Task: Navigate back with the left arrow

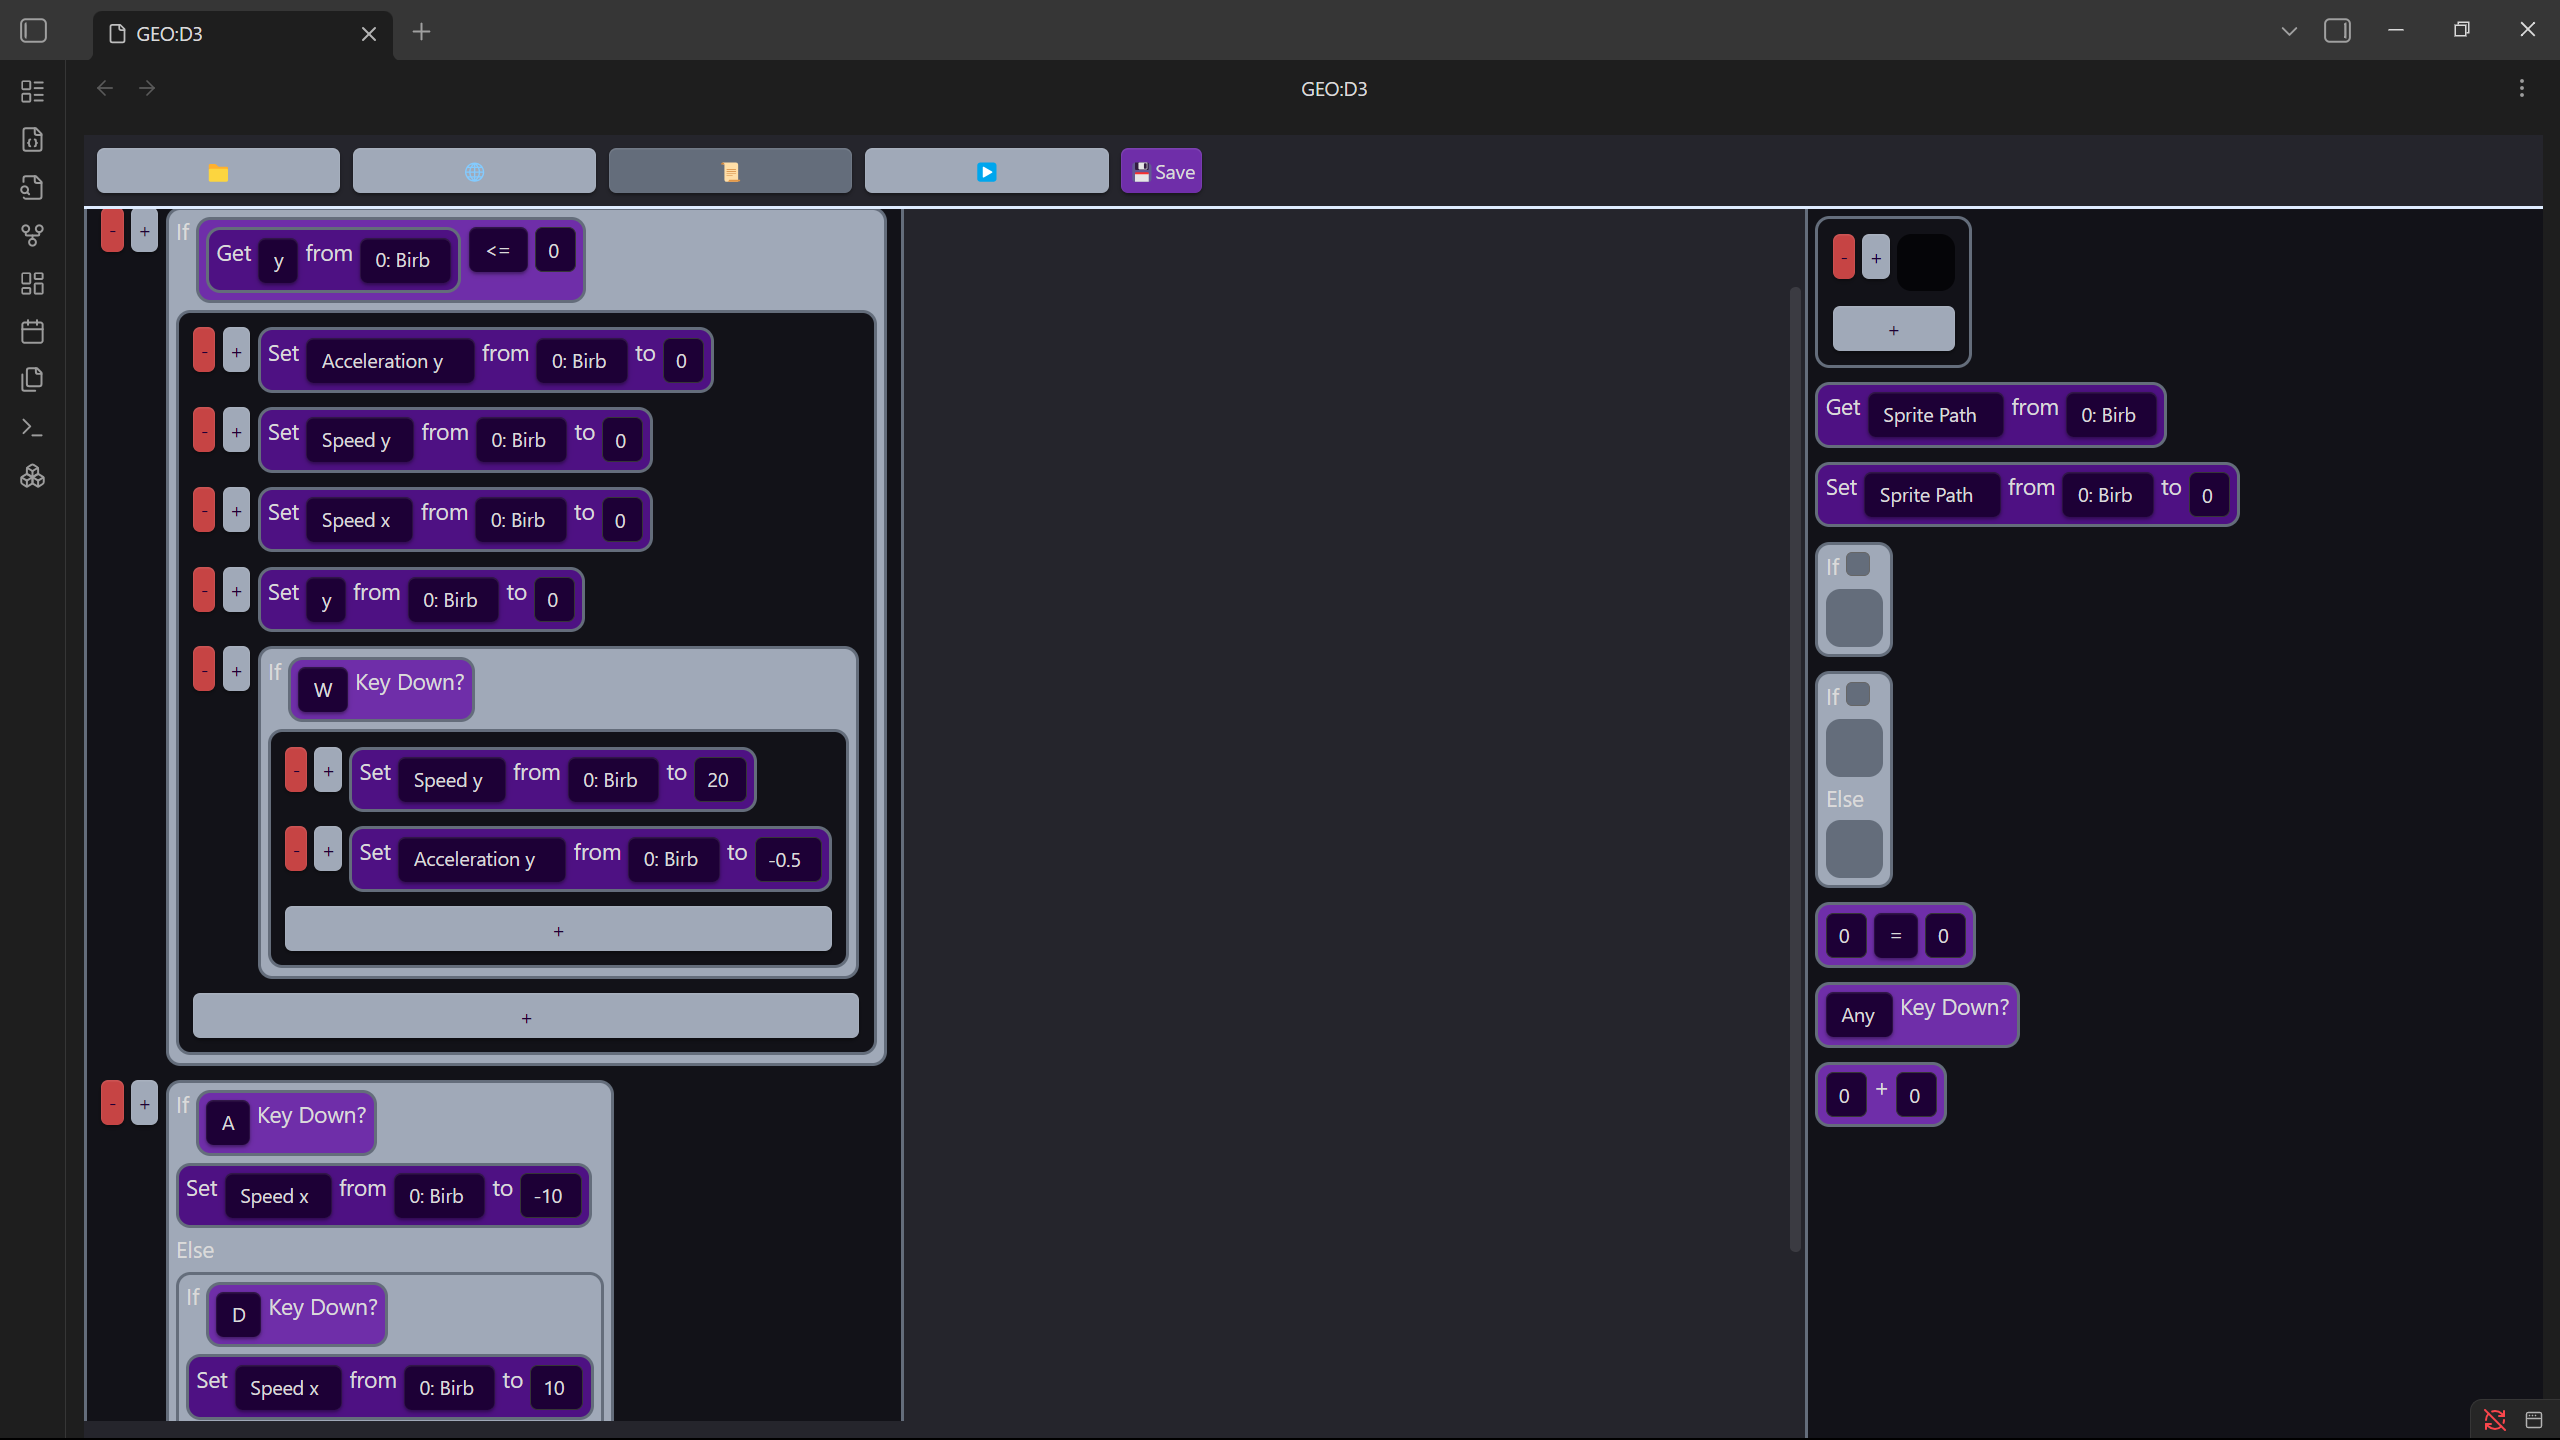Action: tap(105, 88)
